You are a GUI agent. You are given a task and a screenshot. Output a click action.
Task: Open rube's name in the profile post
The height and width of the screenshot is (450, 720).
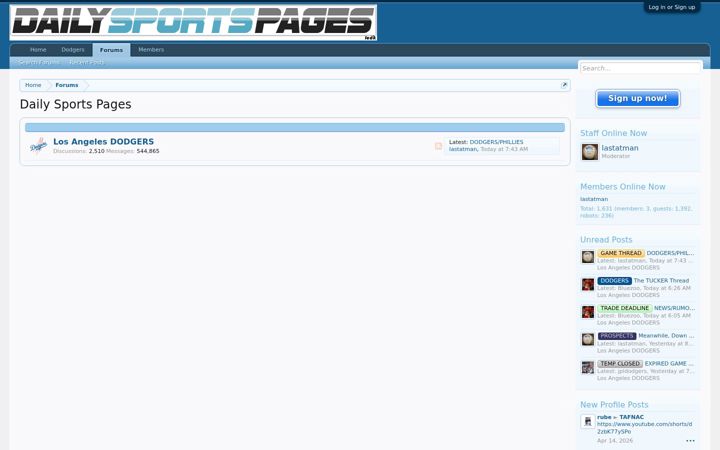pos(604,417)
